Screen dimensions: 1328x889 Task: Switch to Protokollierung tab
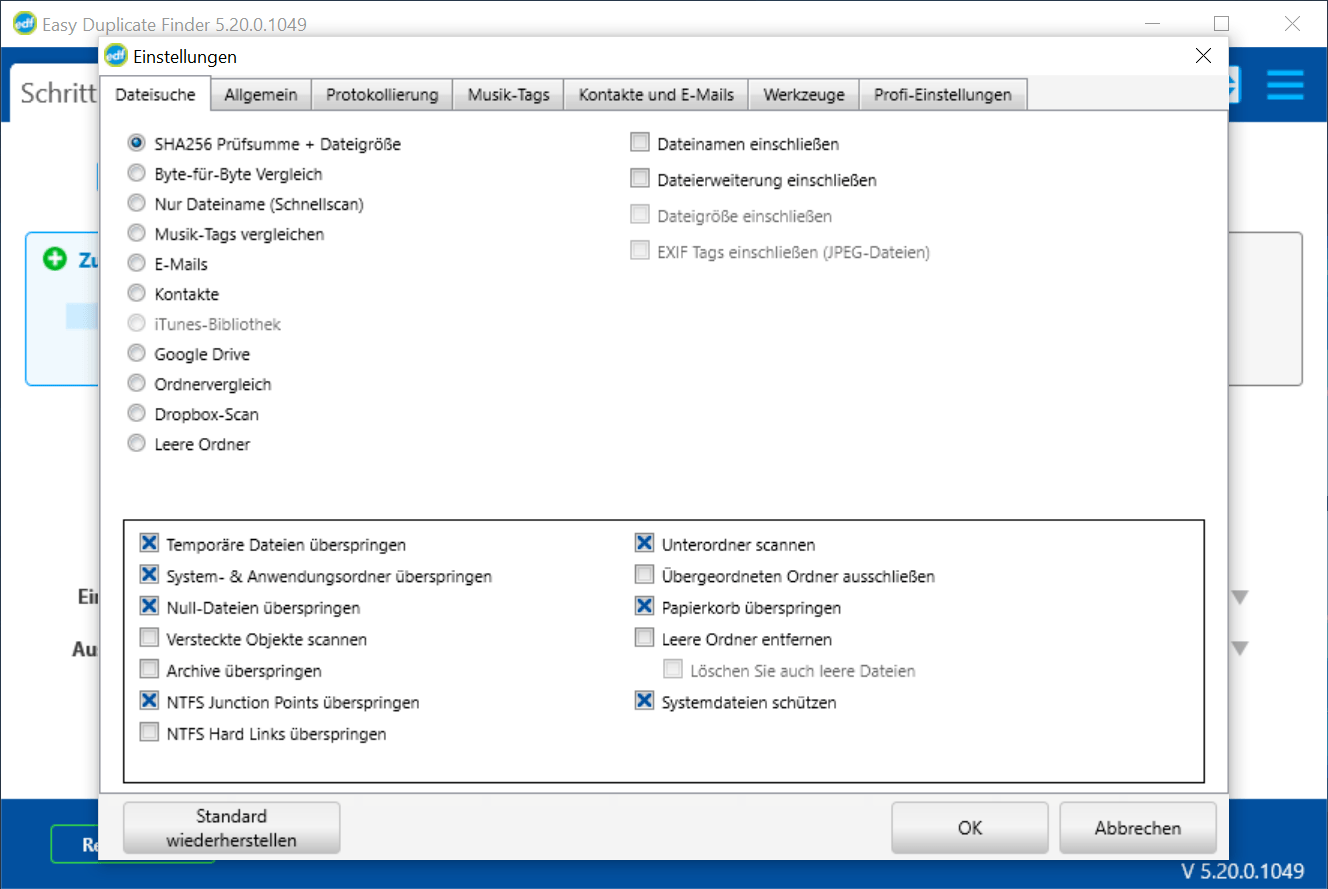(382, 95)
